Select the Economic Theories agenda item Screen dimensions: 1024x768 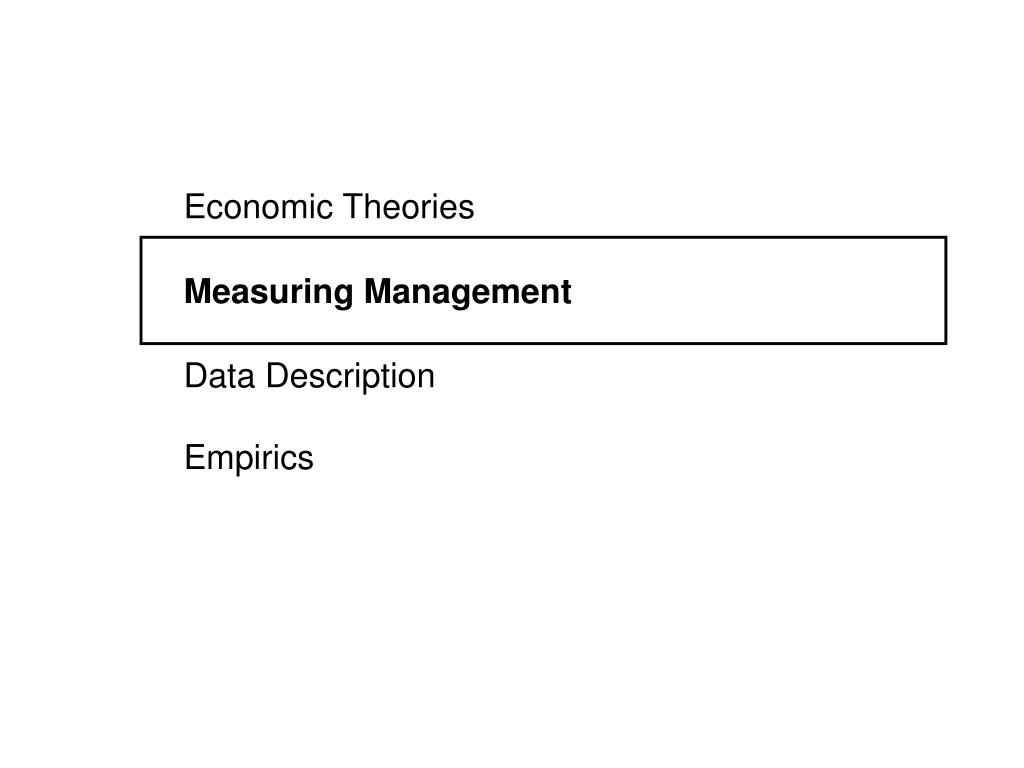329,207
